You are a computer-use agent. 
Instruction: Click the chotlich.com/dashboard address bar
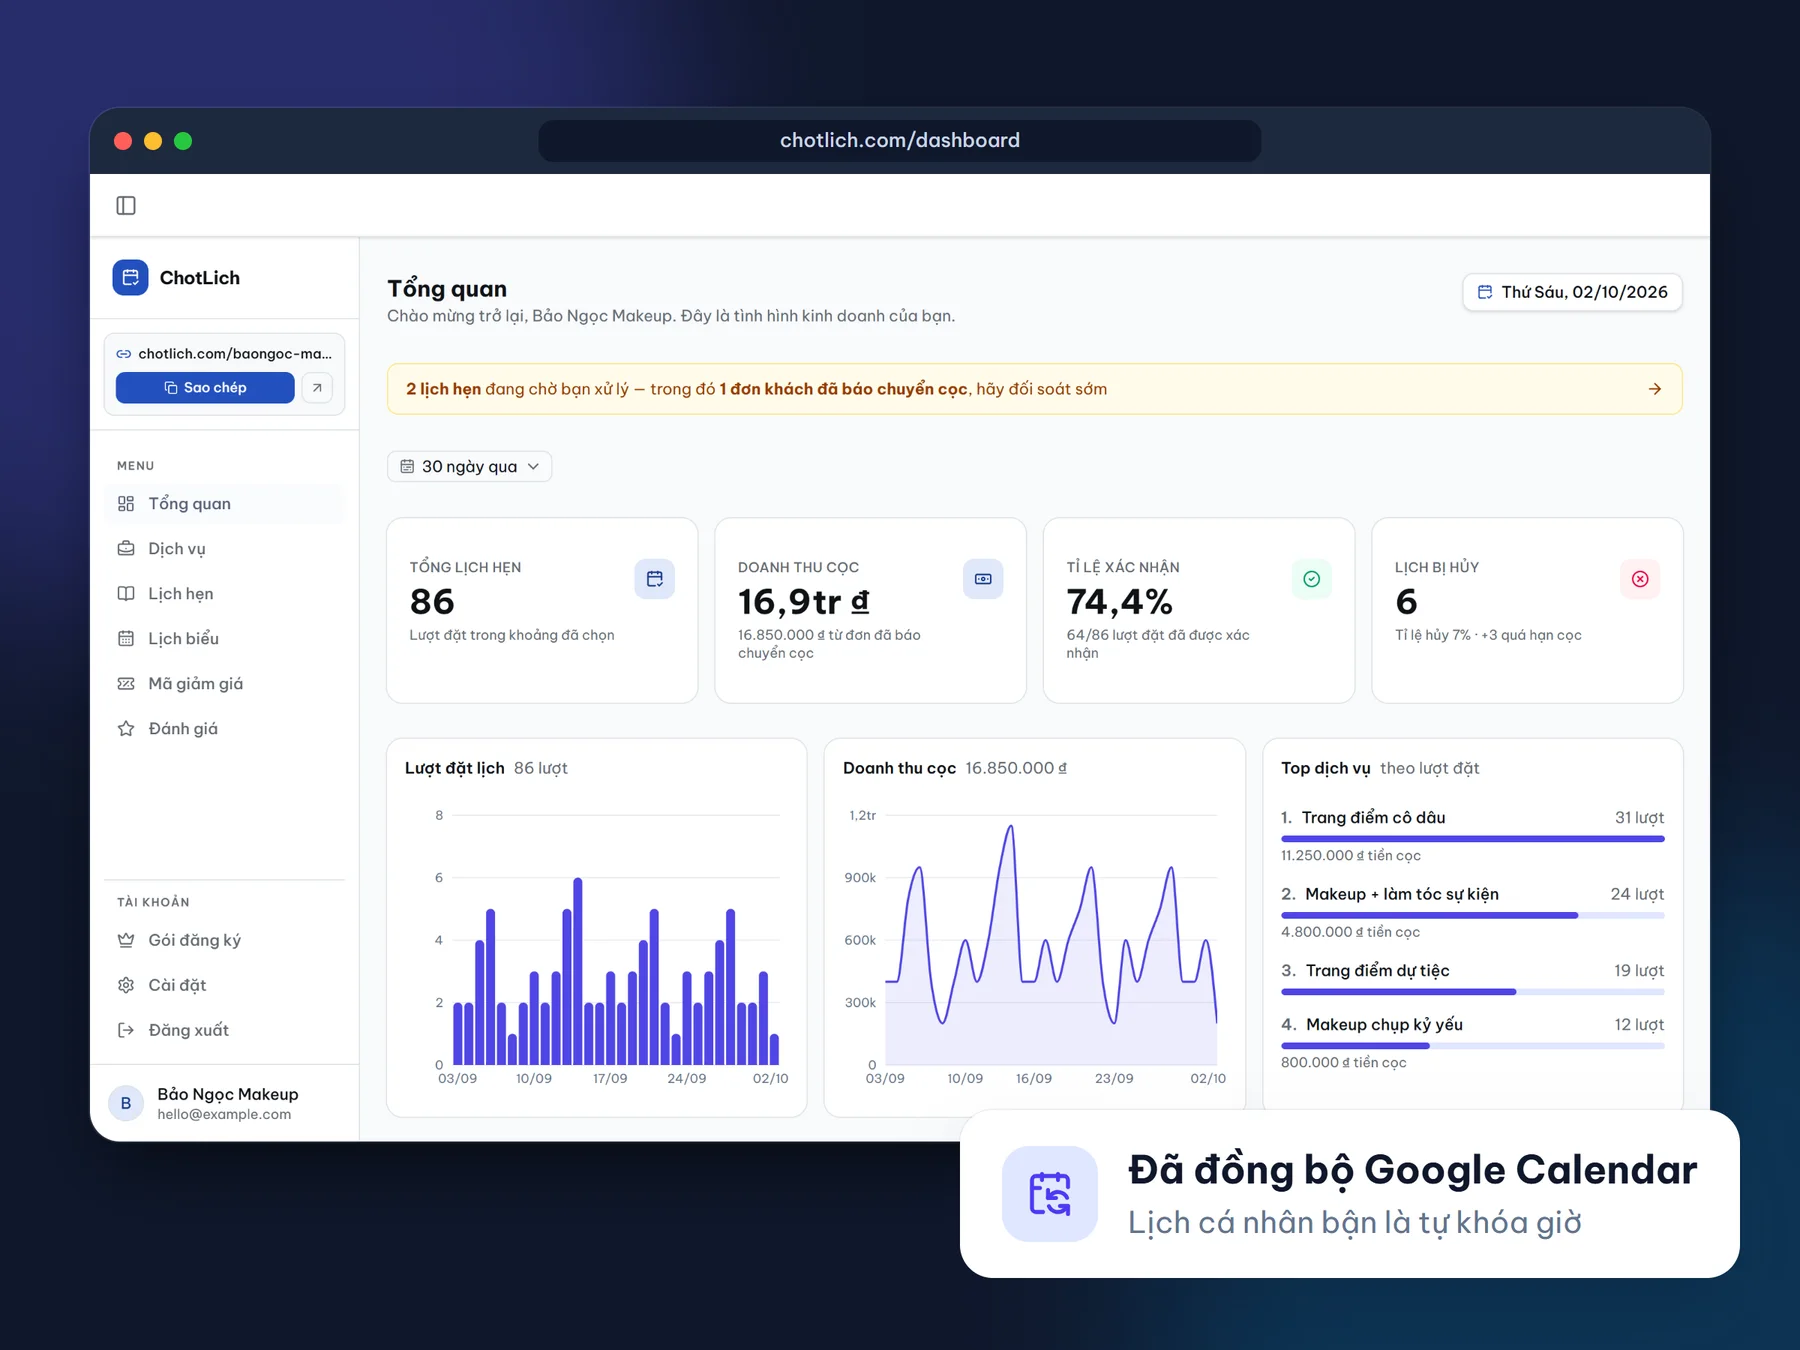(x=899, y=141)
